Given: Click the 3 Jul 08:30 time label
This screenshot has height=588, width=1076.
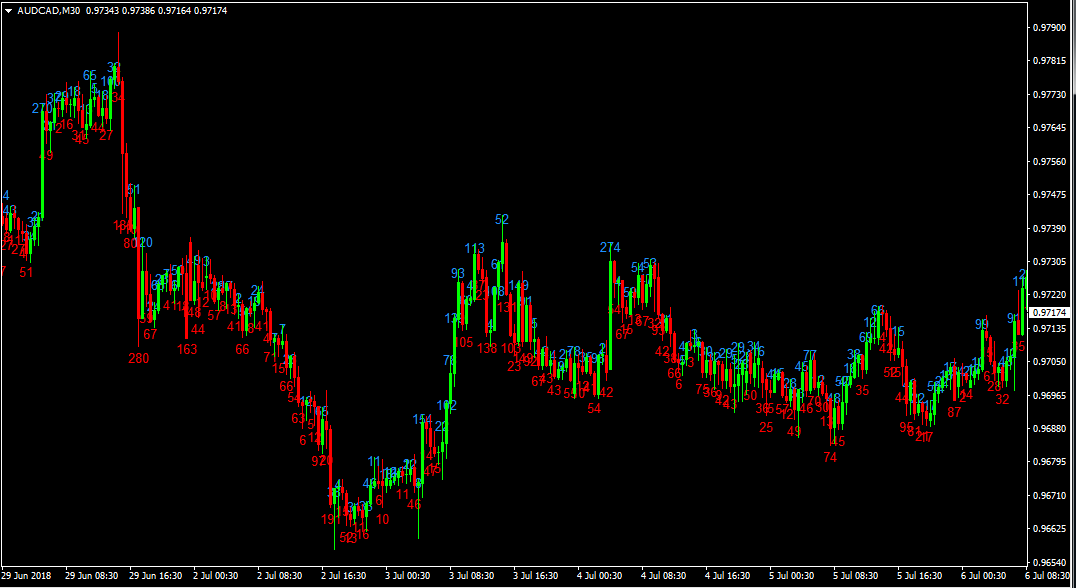Looking at the screenshot, I should (472, 576).
